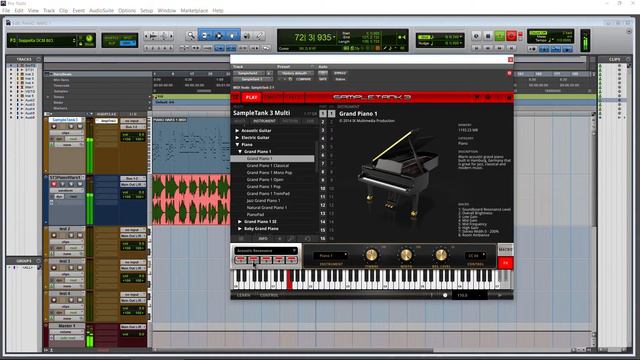Viewport: 640px width, 360px height.
Task: Click the Online button left of Stop
Action: [x=476, y=36]
